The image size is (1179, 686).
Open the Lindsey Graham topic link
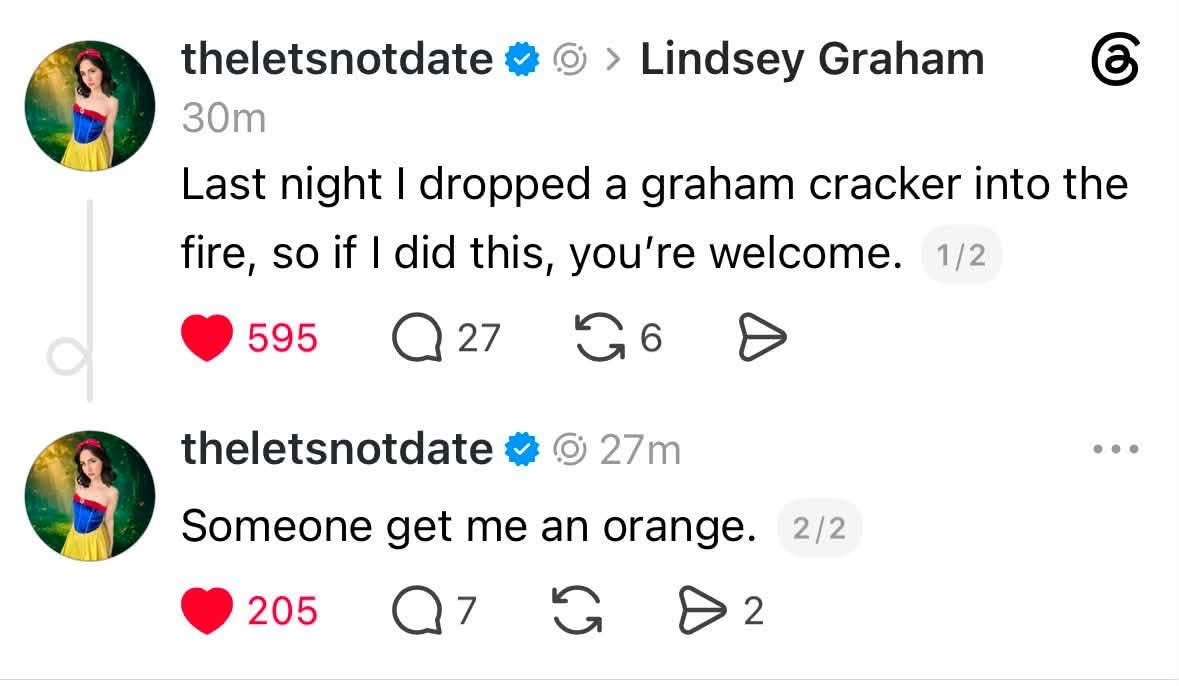click(812, 59)
